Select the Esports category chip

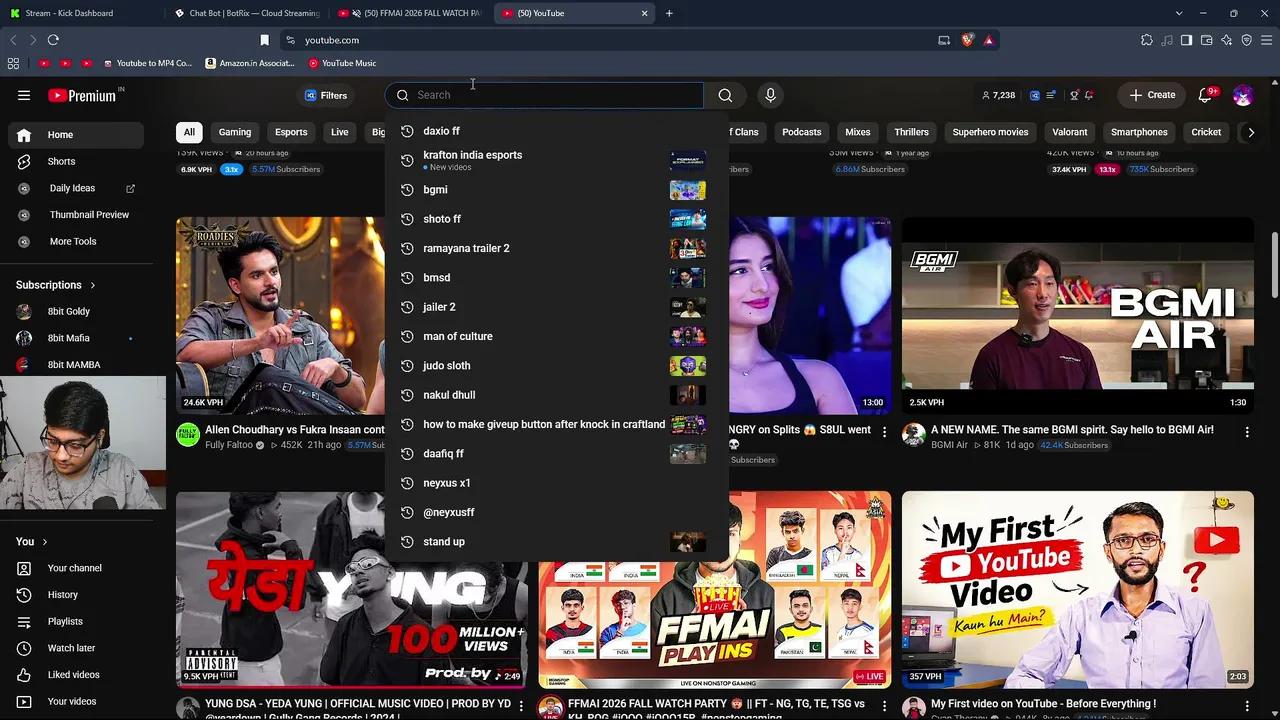[x=291, y=132]
